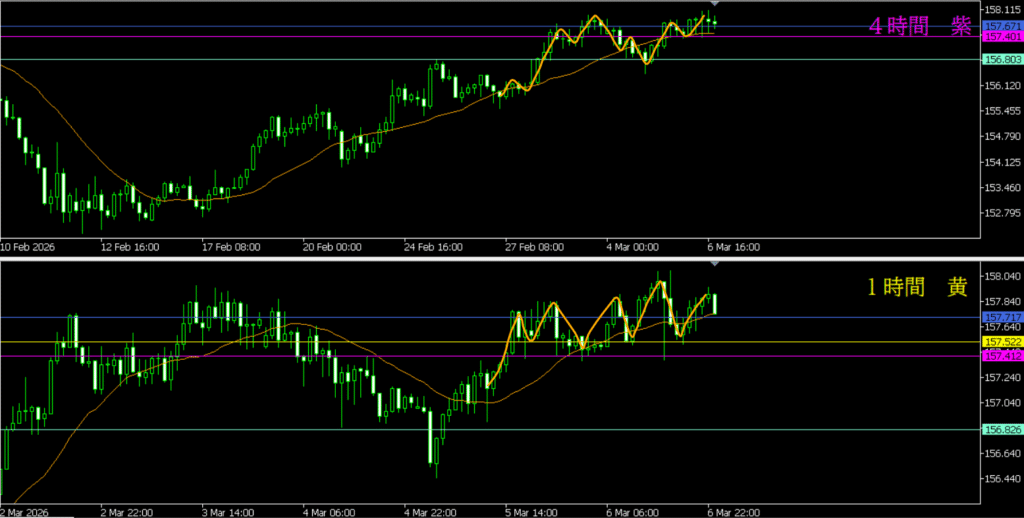Click the magenta 157.412 price label
Screen dimensions: 1024x518
1001,356
